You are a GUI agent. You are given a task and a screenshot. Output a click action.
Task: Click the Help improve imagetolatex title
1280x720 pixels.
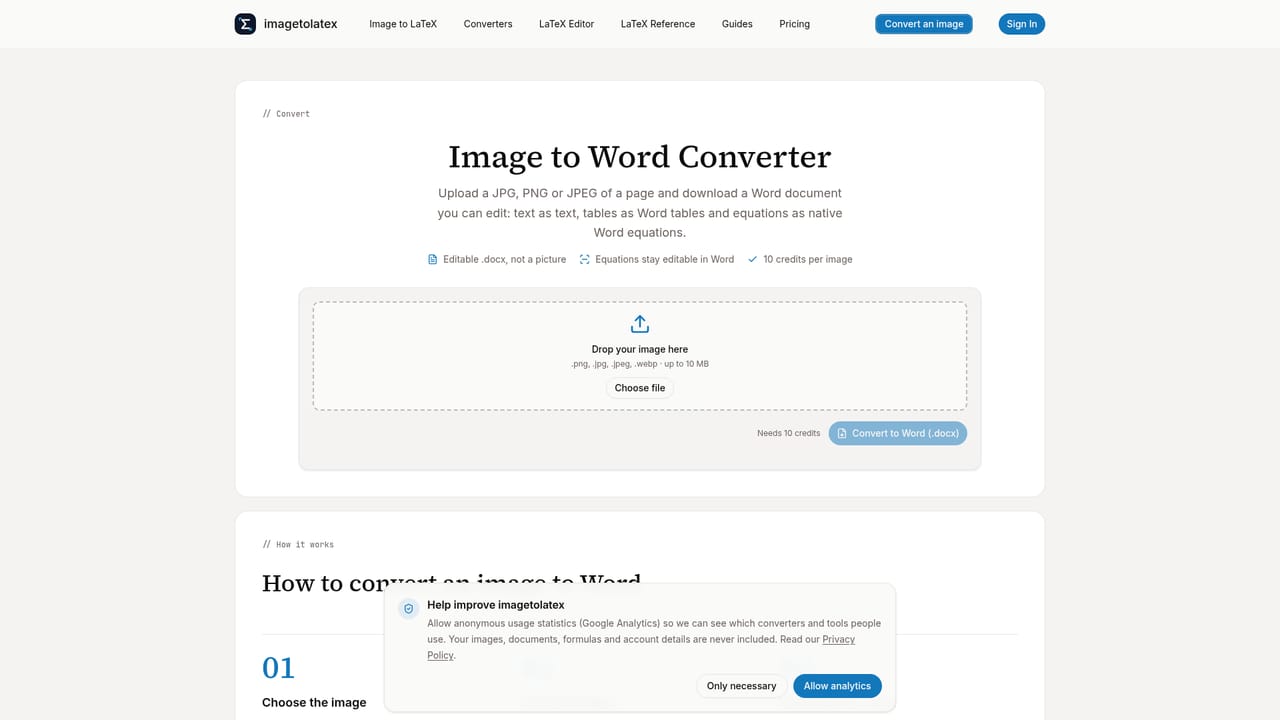click(496, 605)
